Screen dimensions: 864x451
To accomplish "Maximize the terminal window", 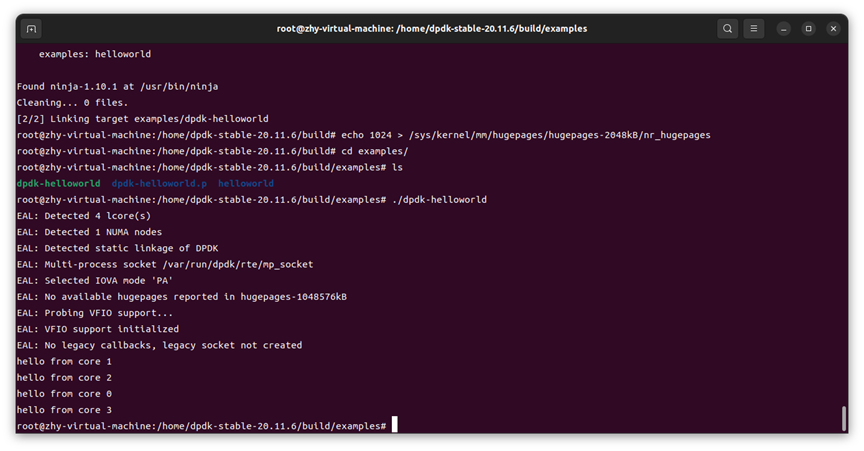I will point(809,29).
